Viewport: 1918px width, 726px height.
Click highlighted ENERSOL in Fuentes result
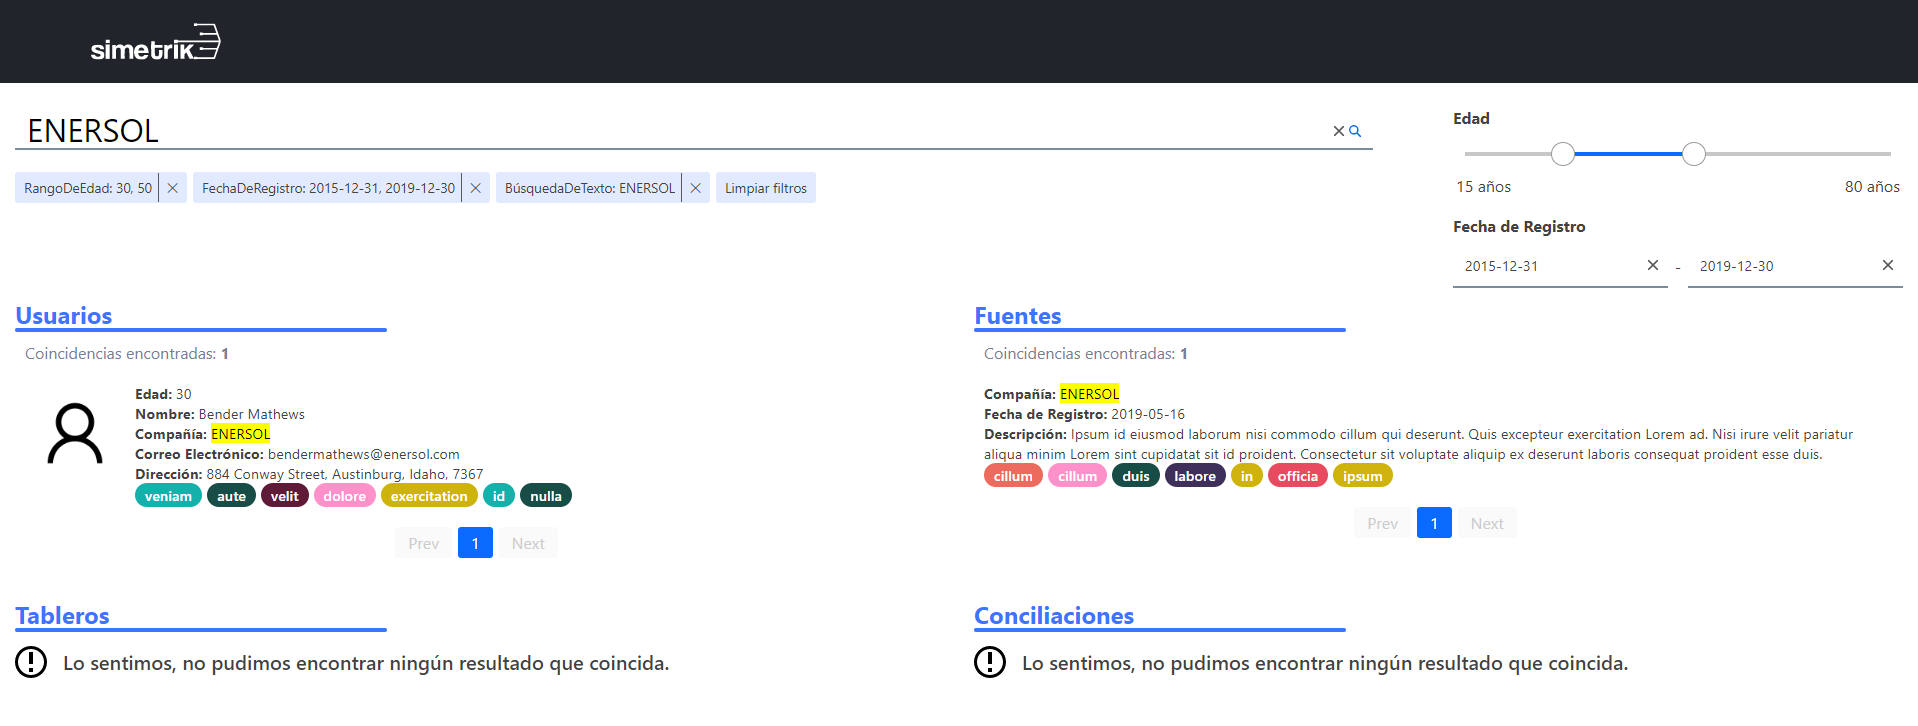[x=1090, y=394]
